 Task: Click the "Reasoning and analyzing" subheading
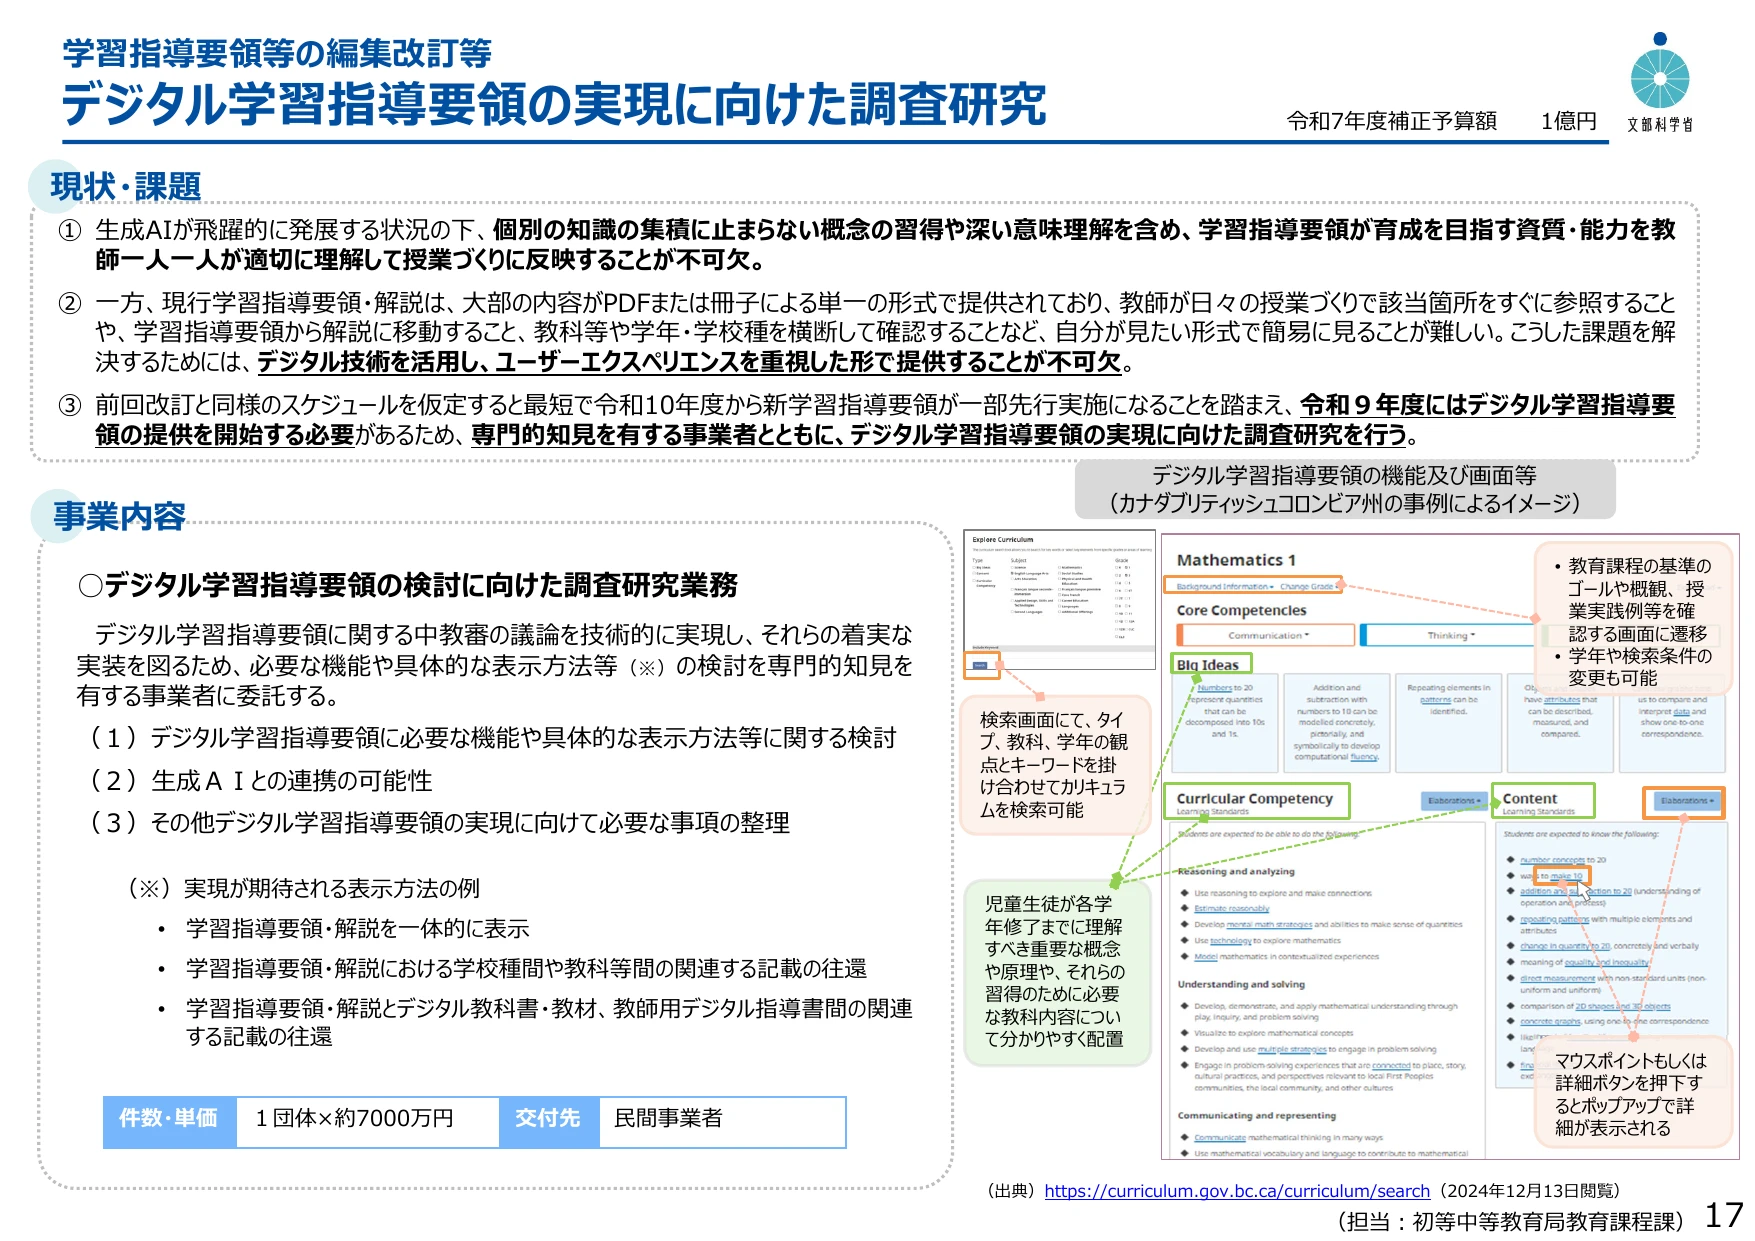[x=1235, y=872]
